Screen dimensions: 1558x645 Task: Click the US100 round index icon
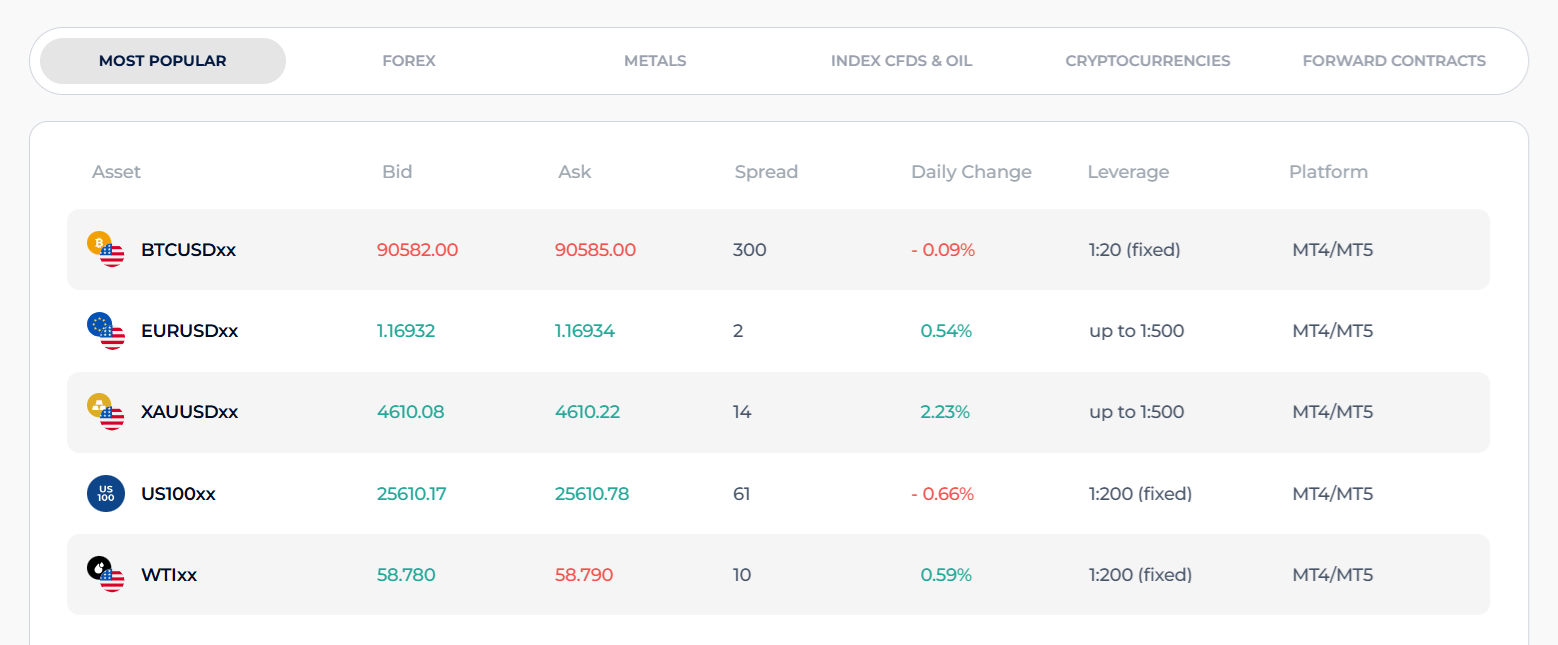tap(106, 494)
